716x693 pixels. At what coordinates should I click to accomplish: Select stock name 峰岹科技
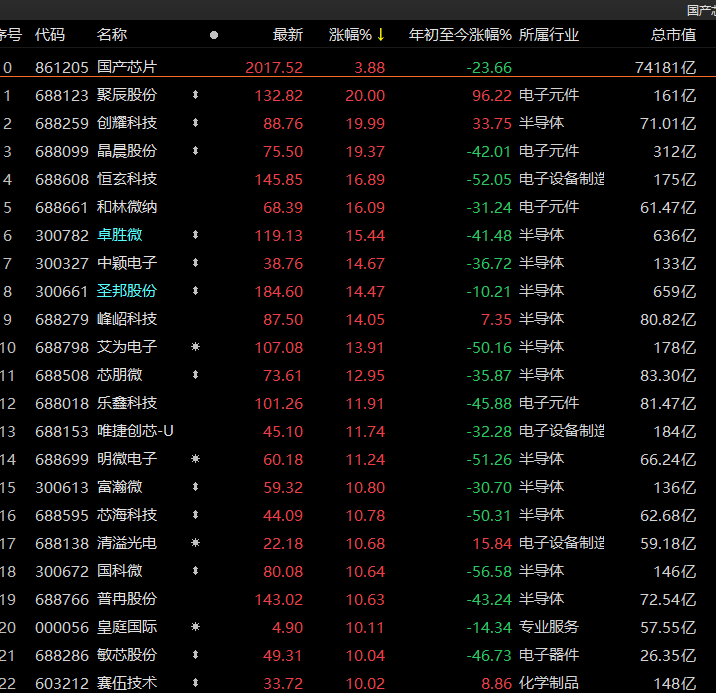[127, 319]
